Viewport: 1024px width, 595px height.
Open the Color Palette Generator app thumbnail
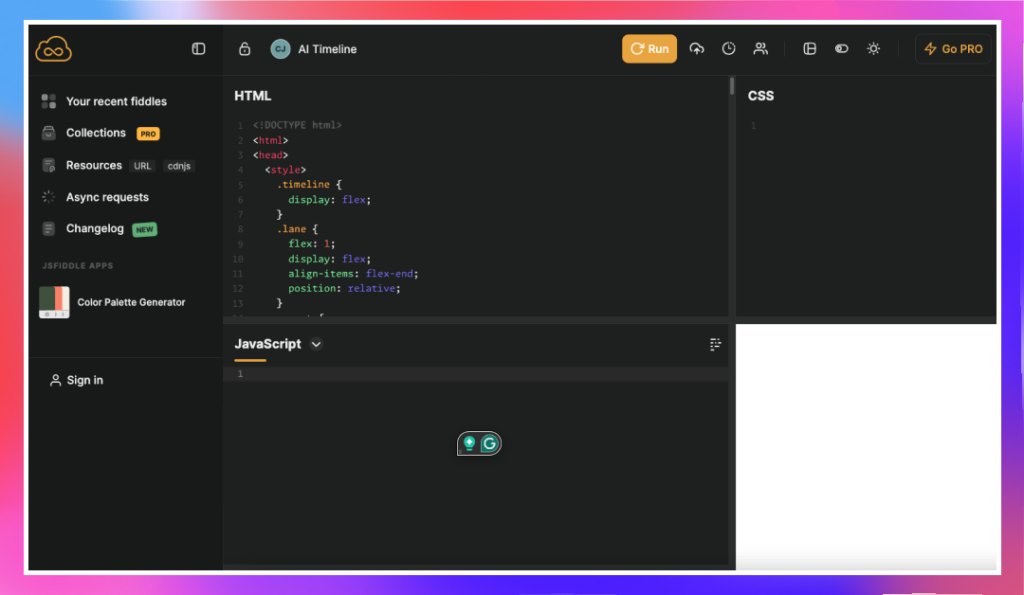(54, 302)
